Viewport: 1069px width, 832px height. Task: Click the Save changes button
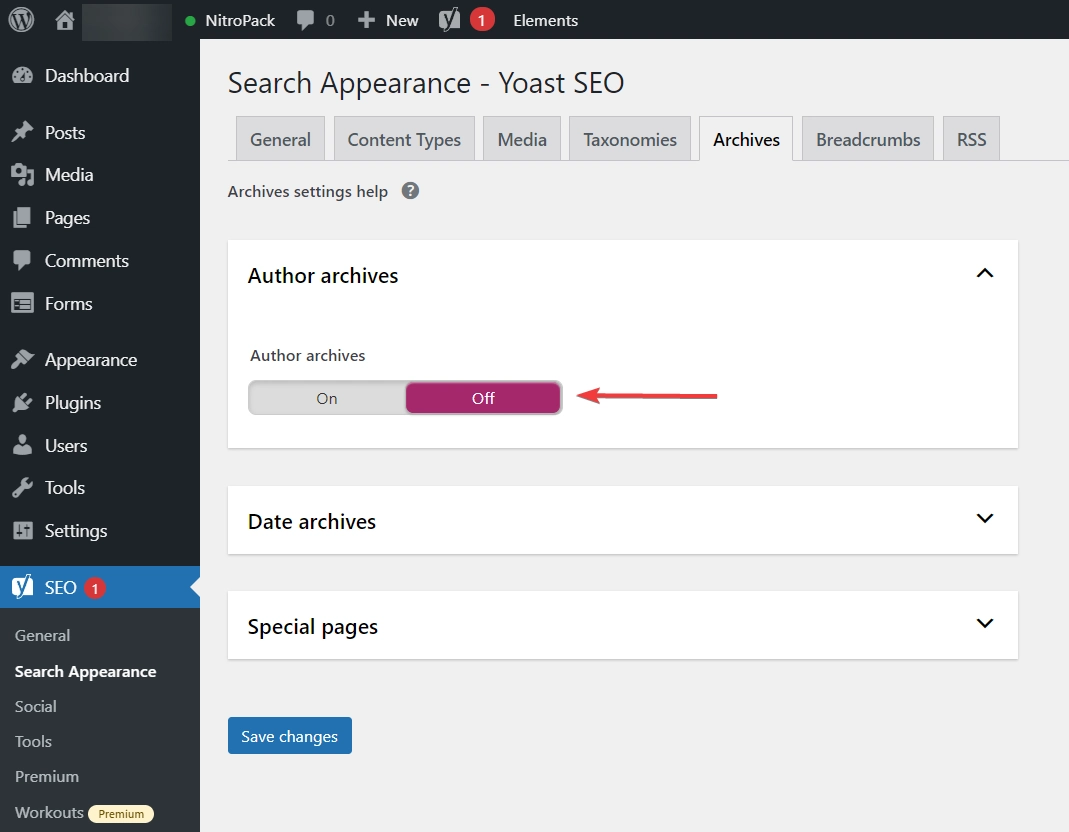pos(290,736)
